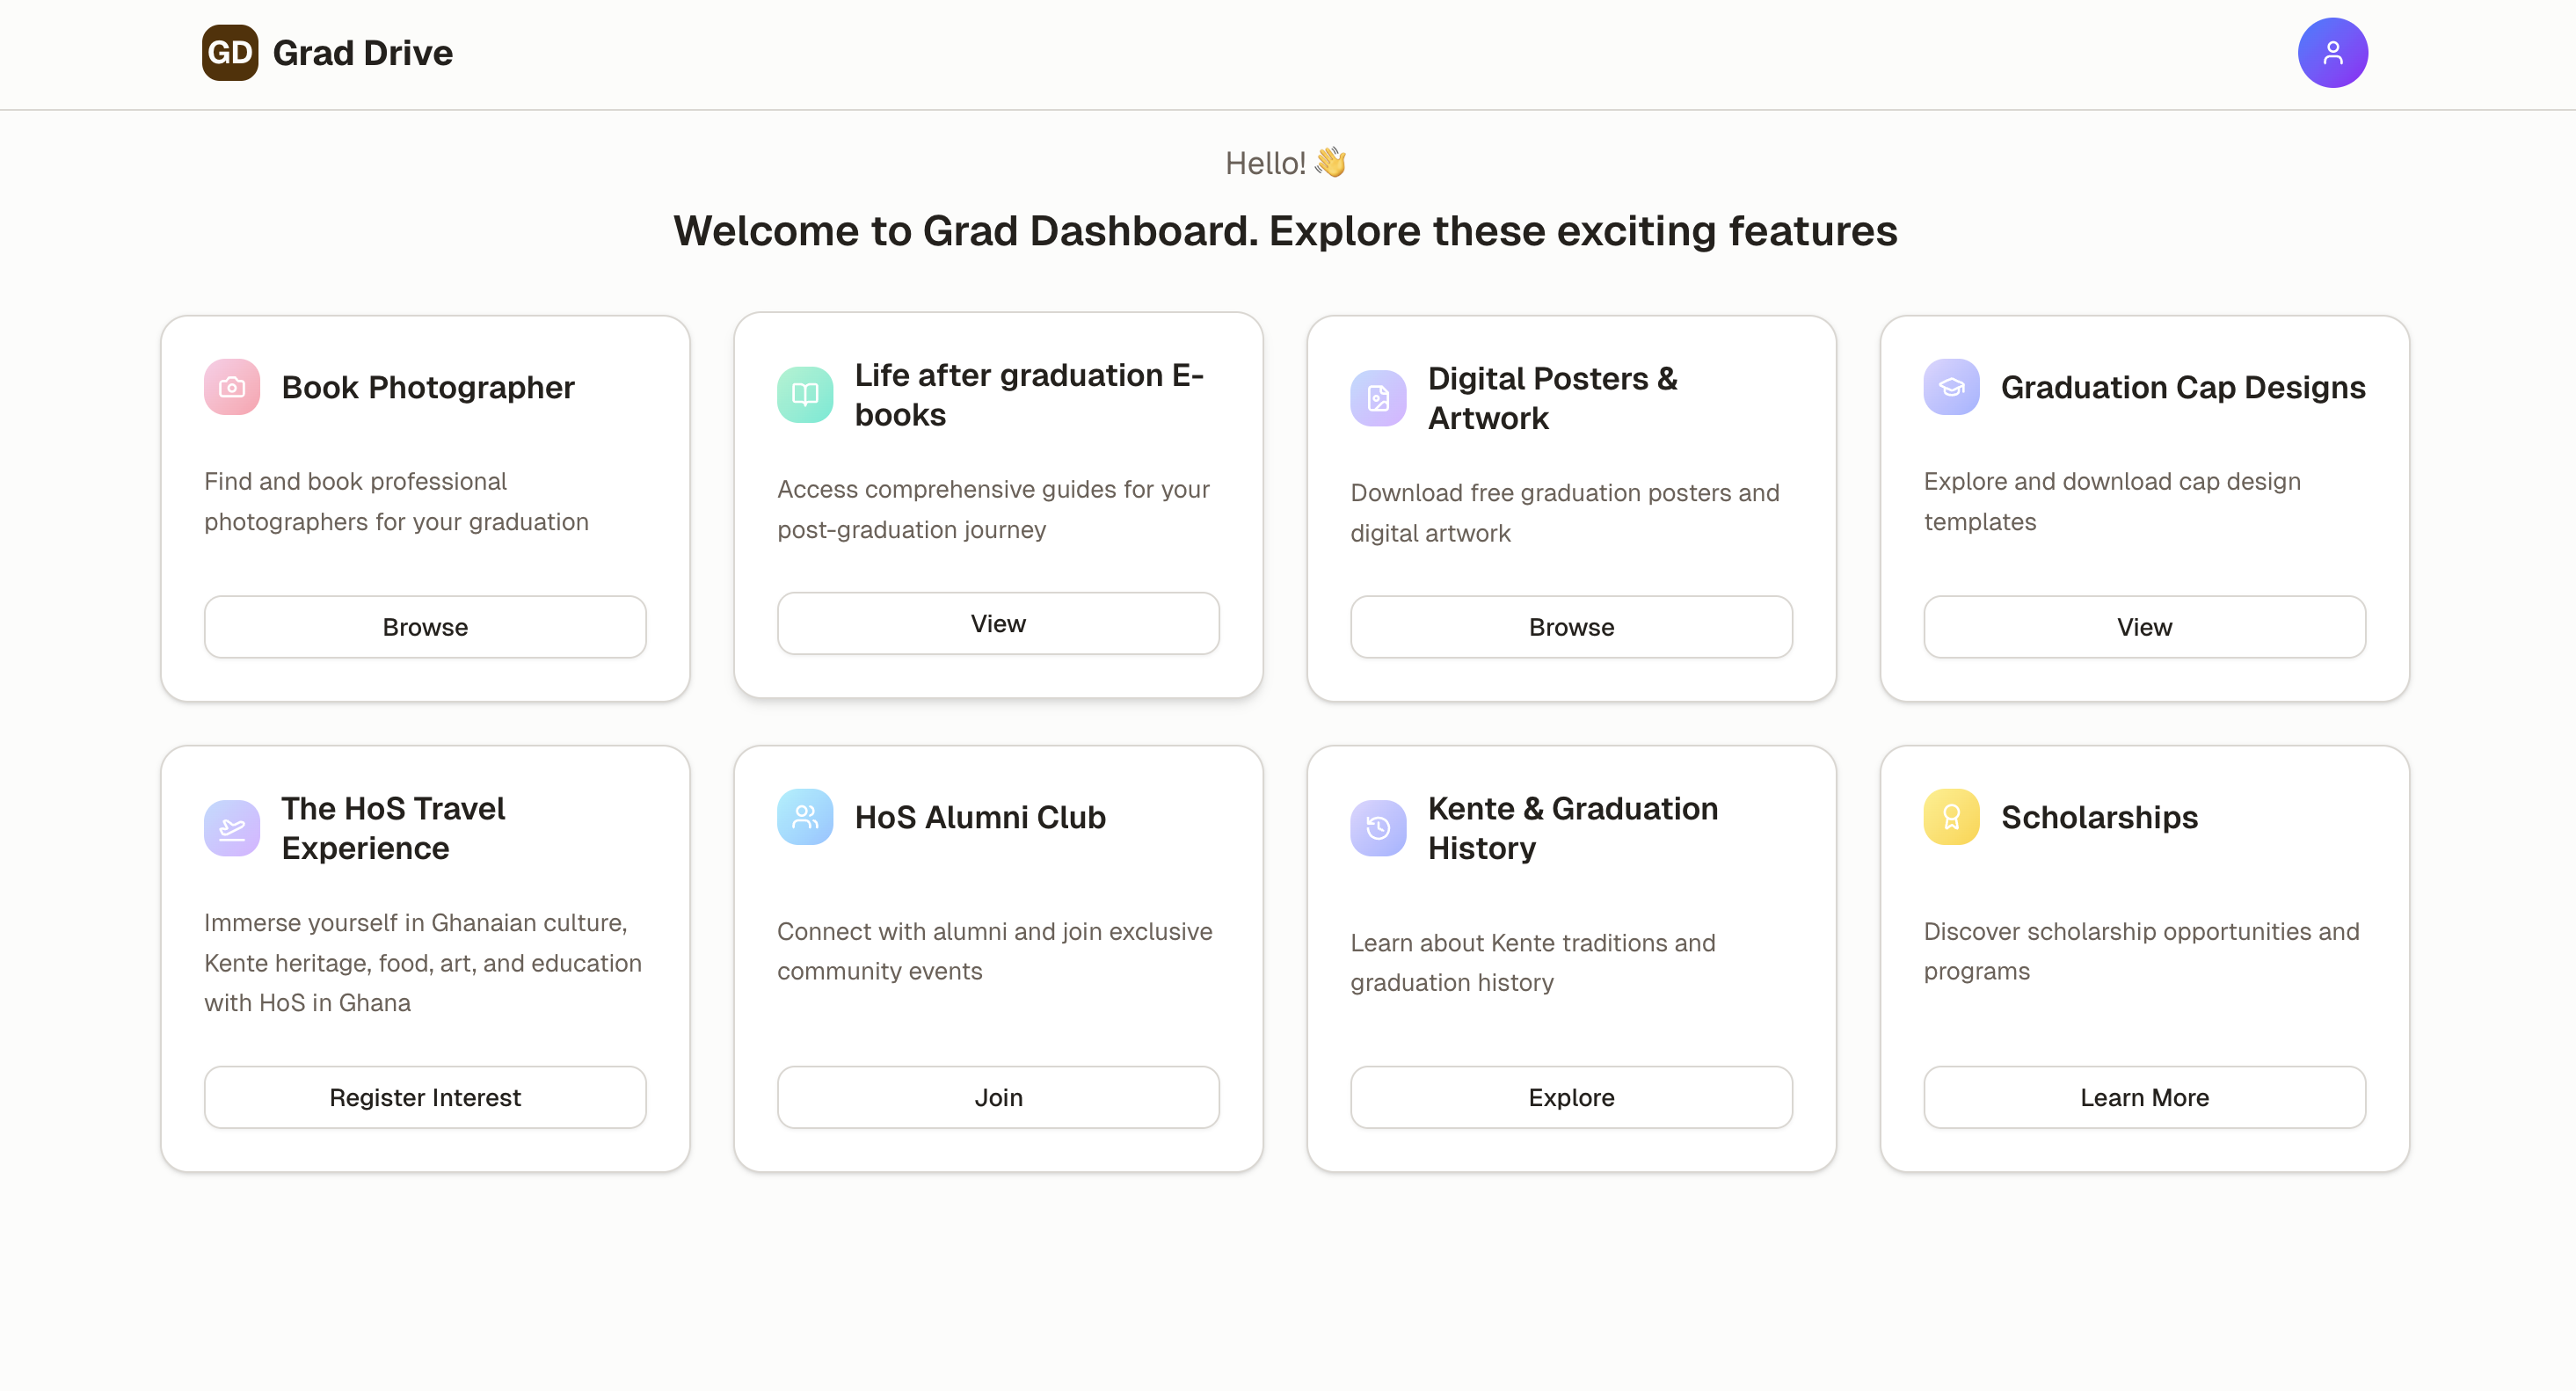The height and width of the screenshot is (1391, 2576).
Task: Join the HoS Alumni Club
Action: 997,1097
